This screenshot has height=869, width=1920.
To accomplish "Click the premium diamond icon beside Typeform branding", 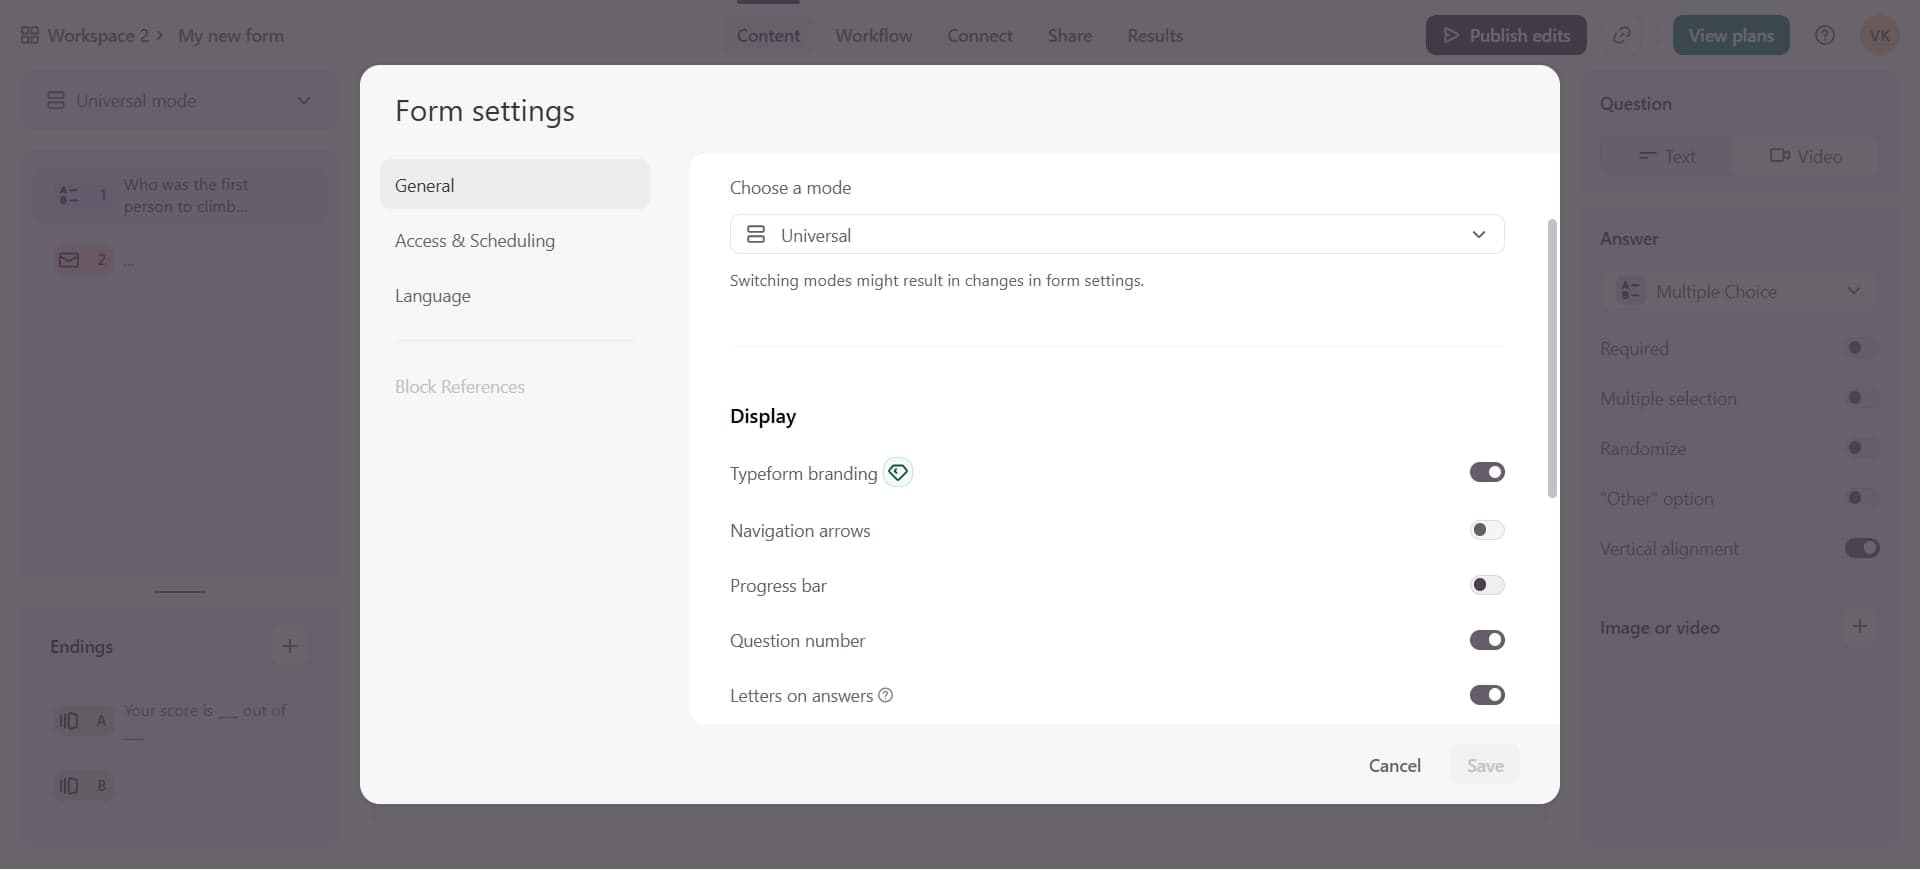I will (x=898, y=472).
